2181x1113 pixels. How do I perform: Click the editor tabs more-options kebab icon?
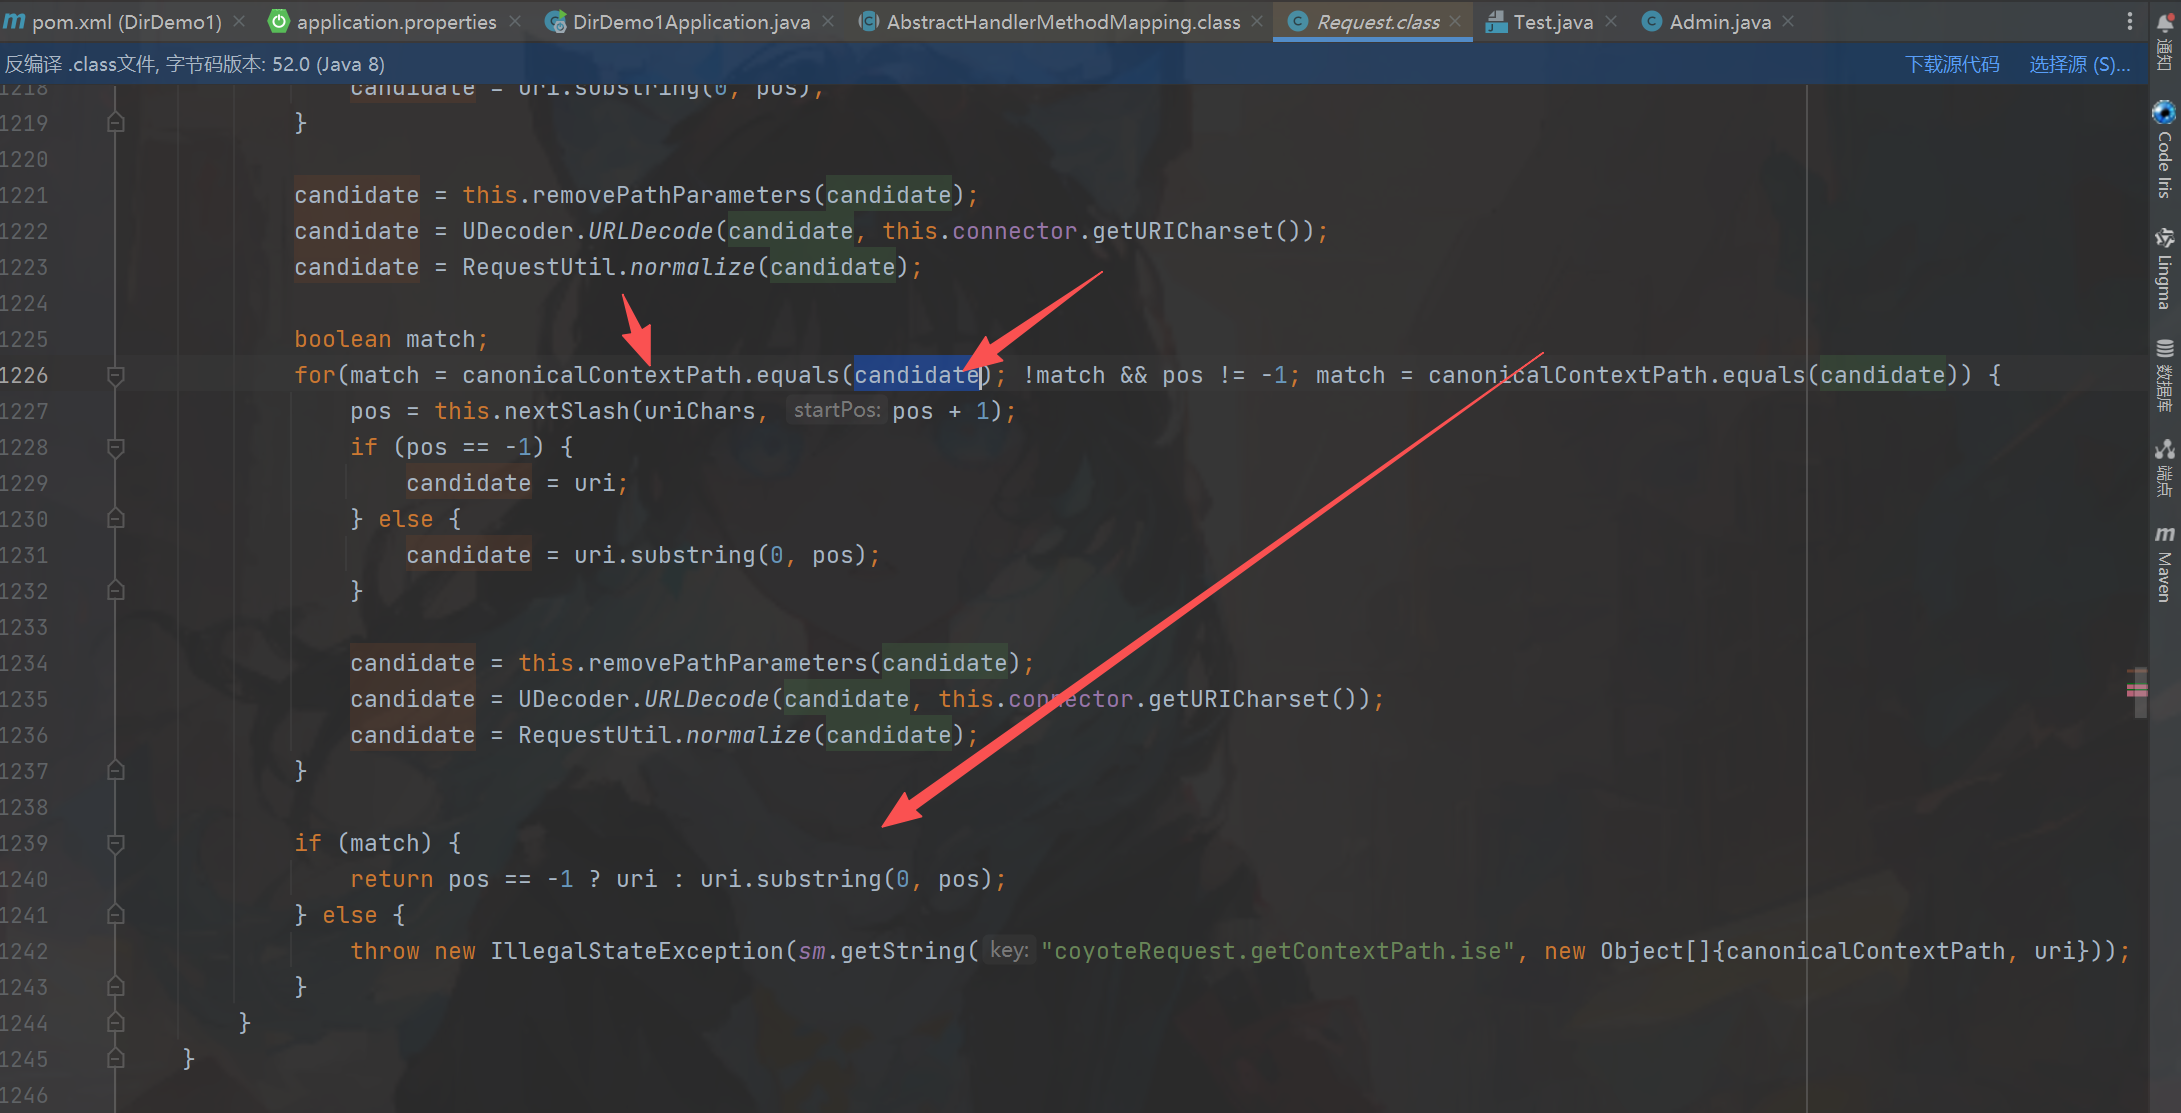2129,21
